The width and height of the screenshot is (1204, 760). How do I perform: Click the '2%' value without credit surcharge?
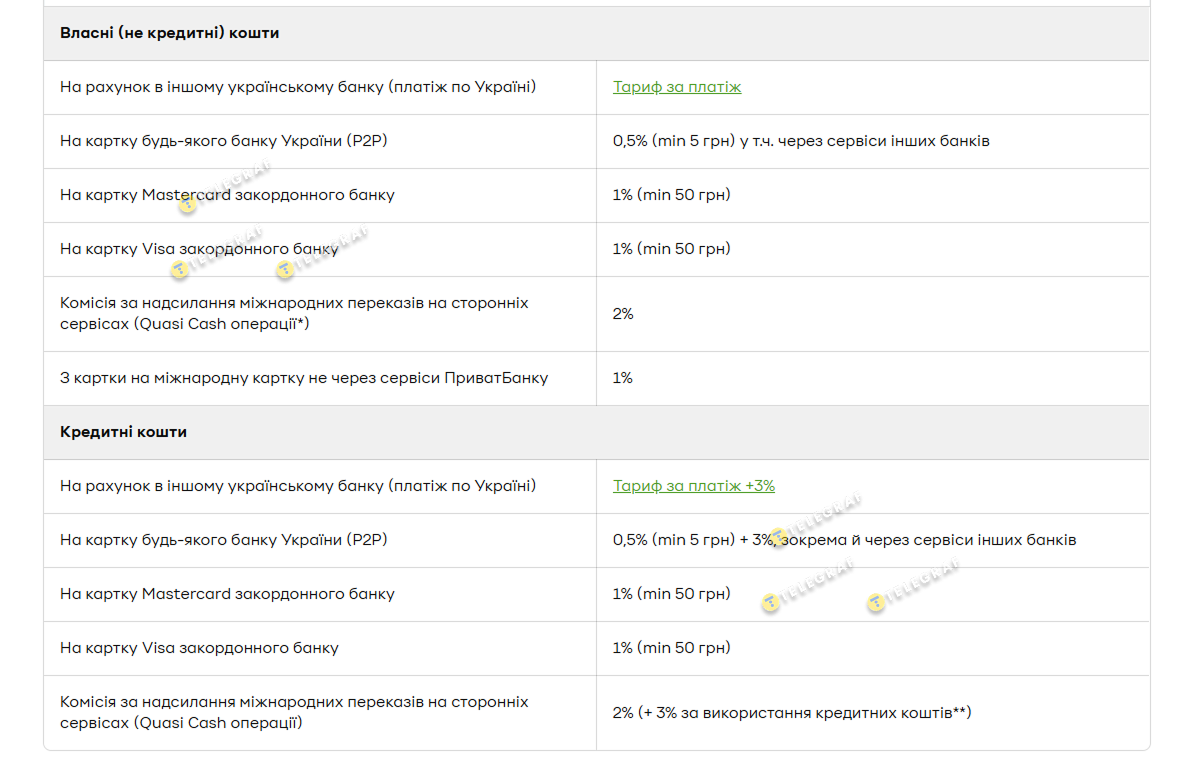(623, 314)
